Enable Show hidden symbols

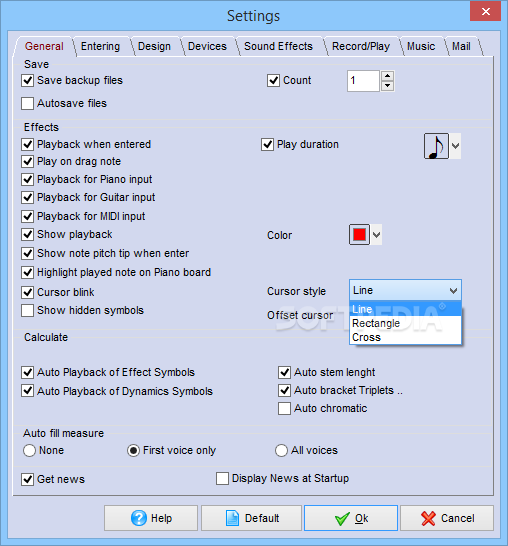coord(28,310)
